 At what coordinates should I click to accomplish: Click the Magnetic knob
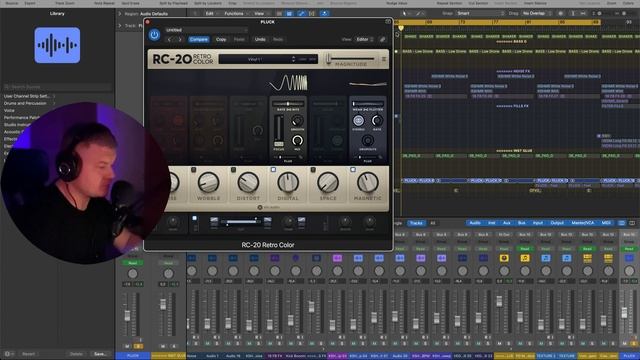pos(368,182)
